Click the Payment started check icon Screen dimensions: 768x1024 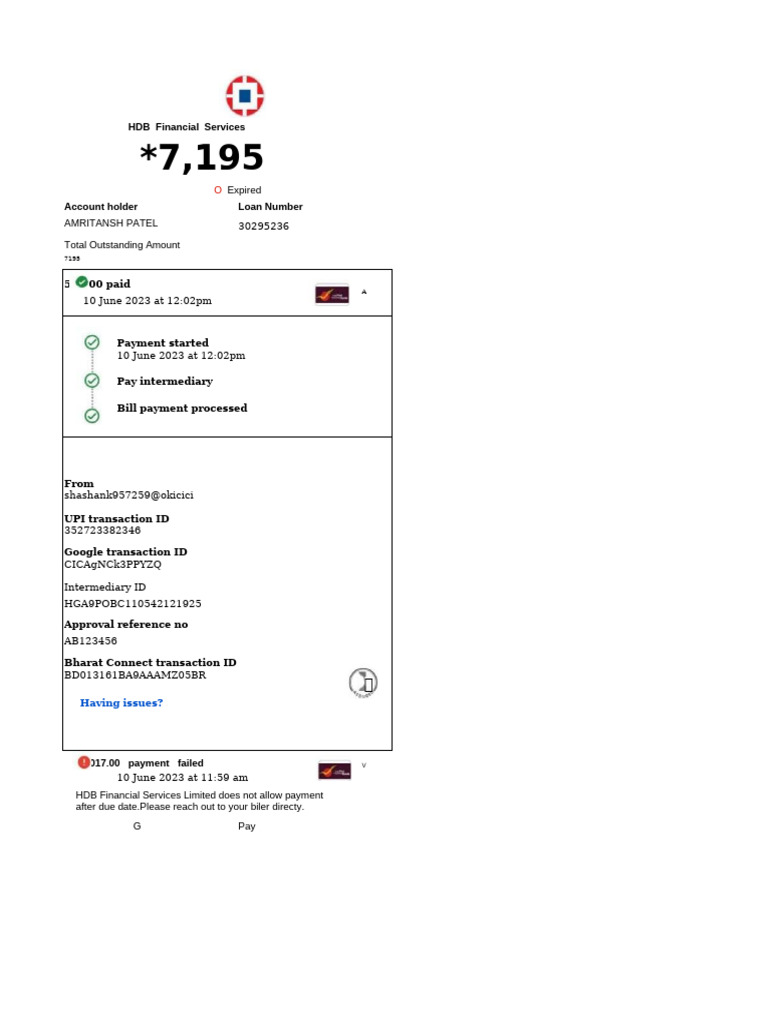click(x=92, y=342)
